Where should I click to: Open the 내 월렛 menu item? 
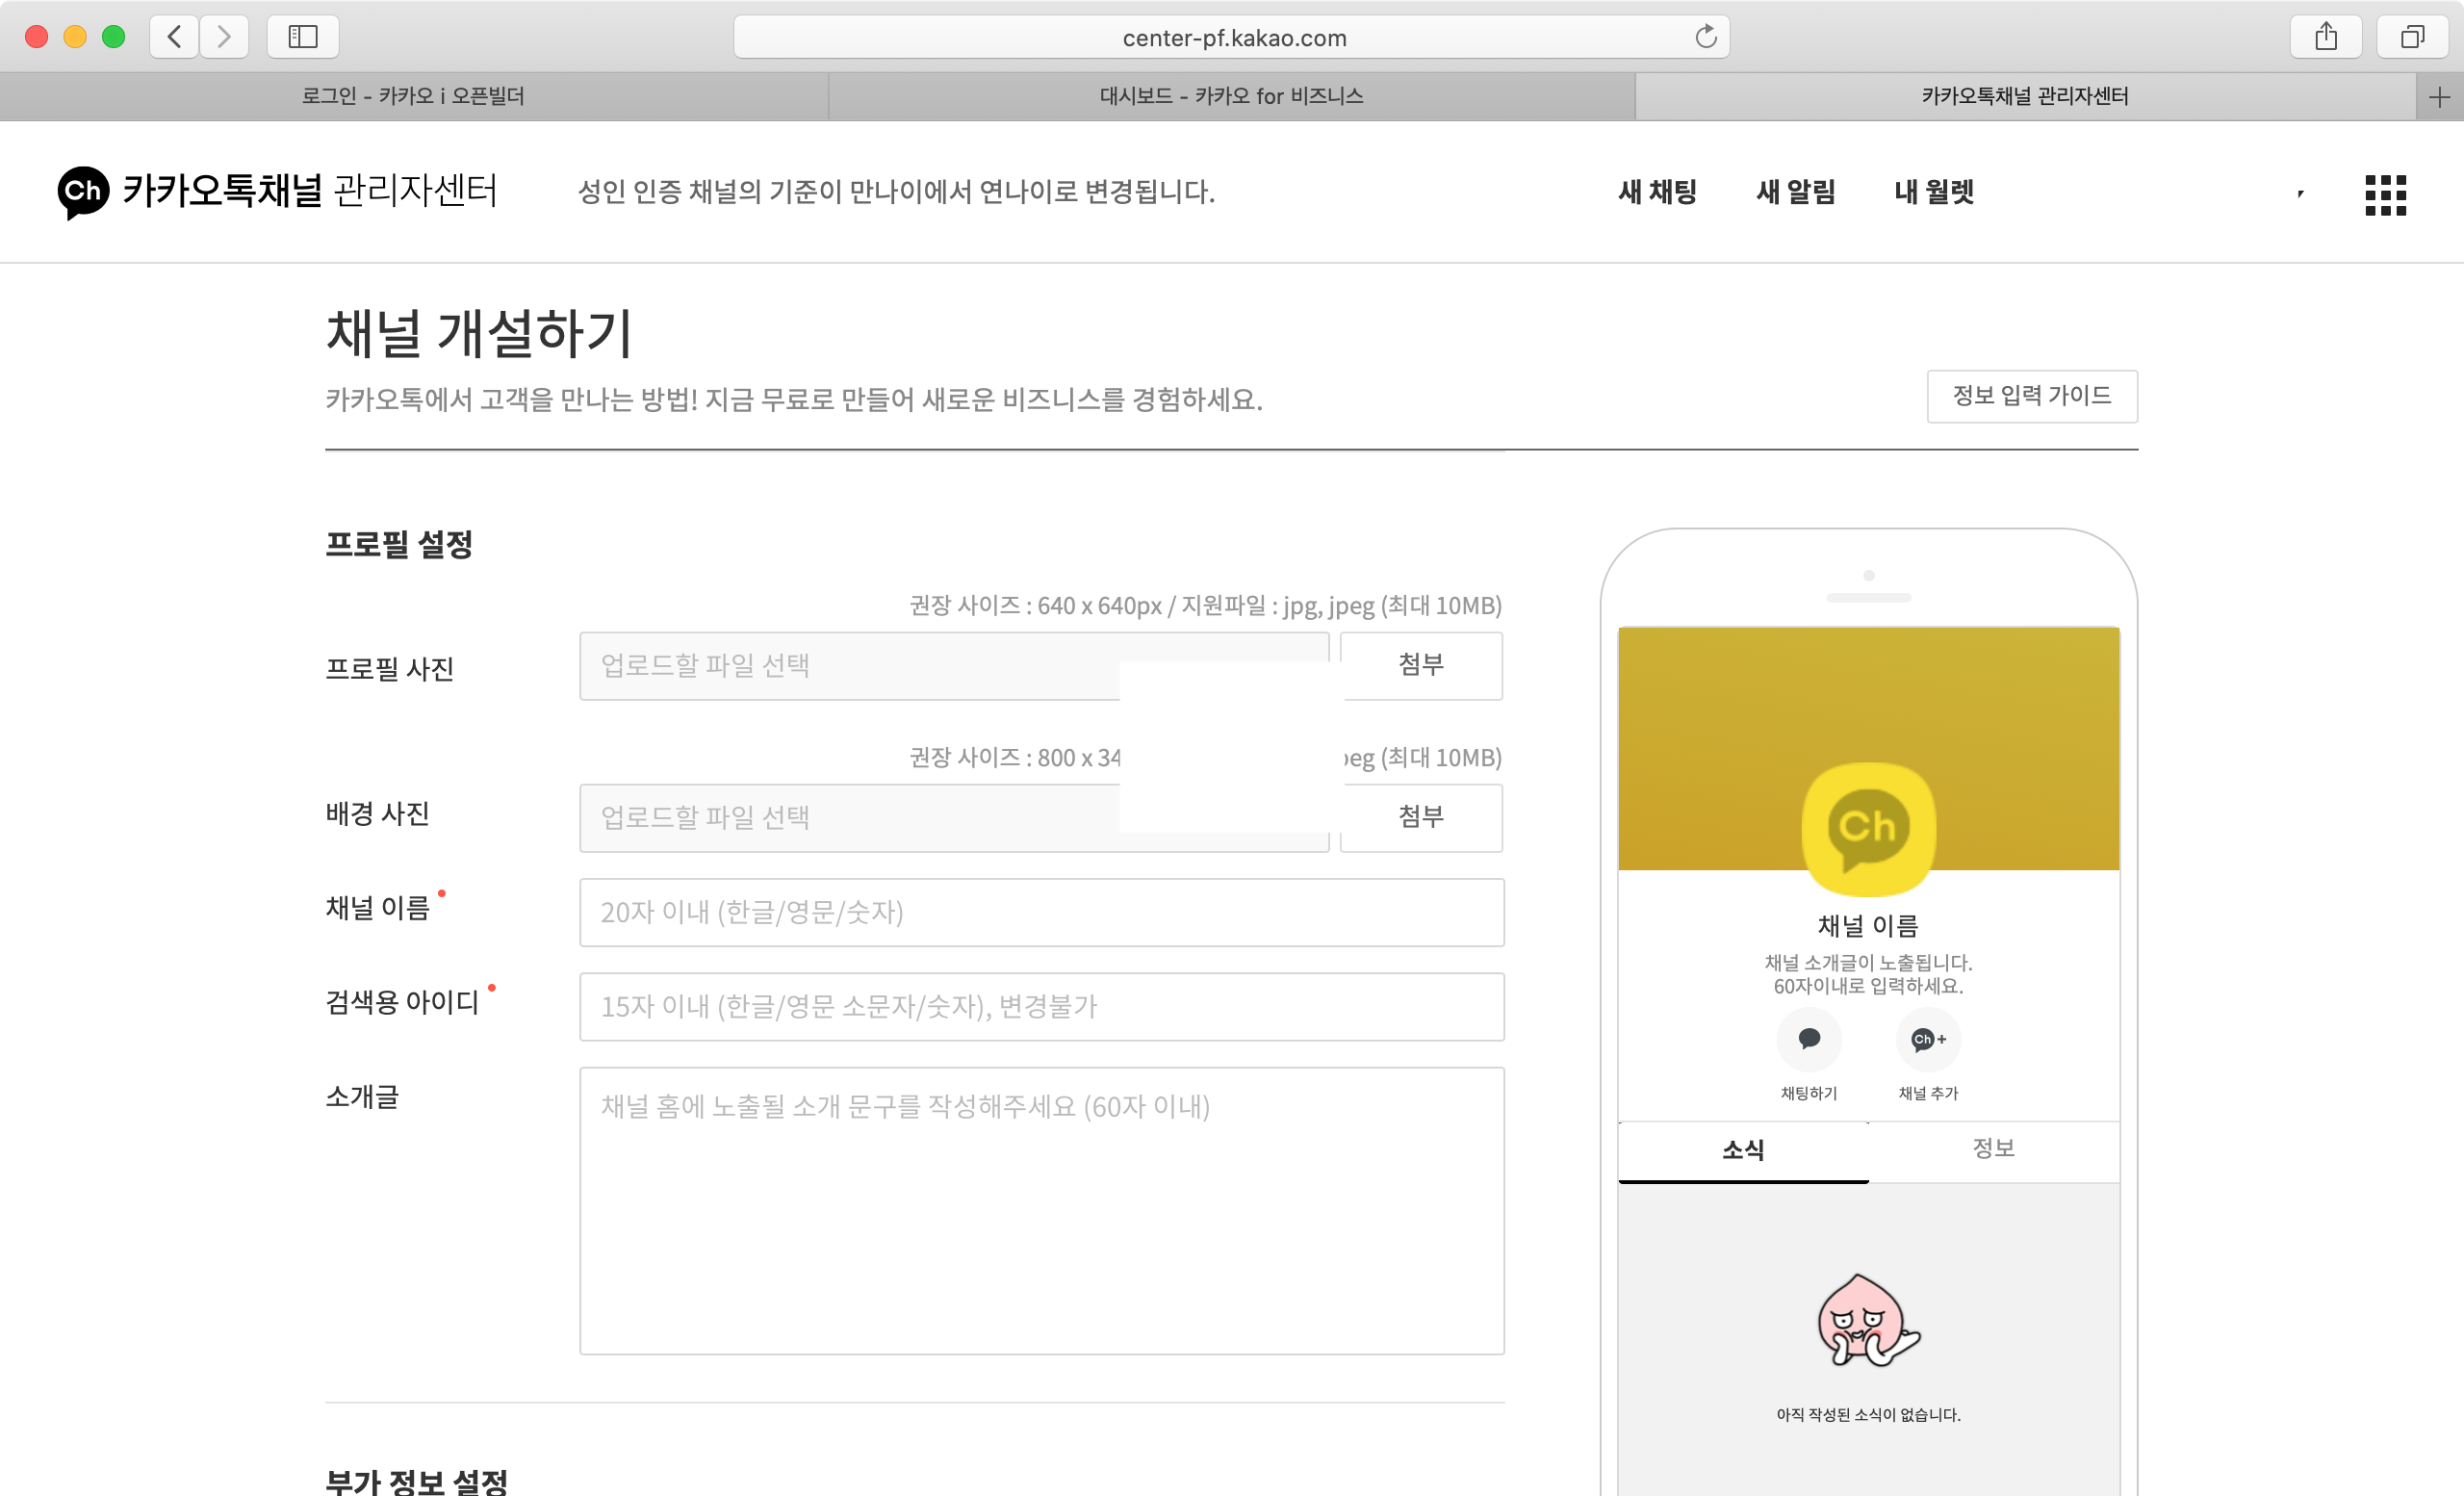pos(1933,192)
